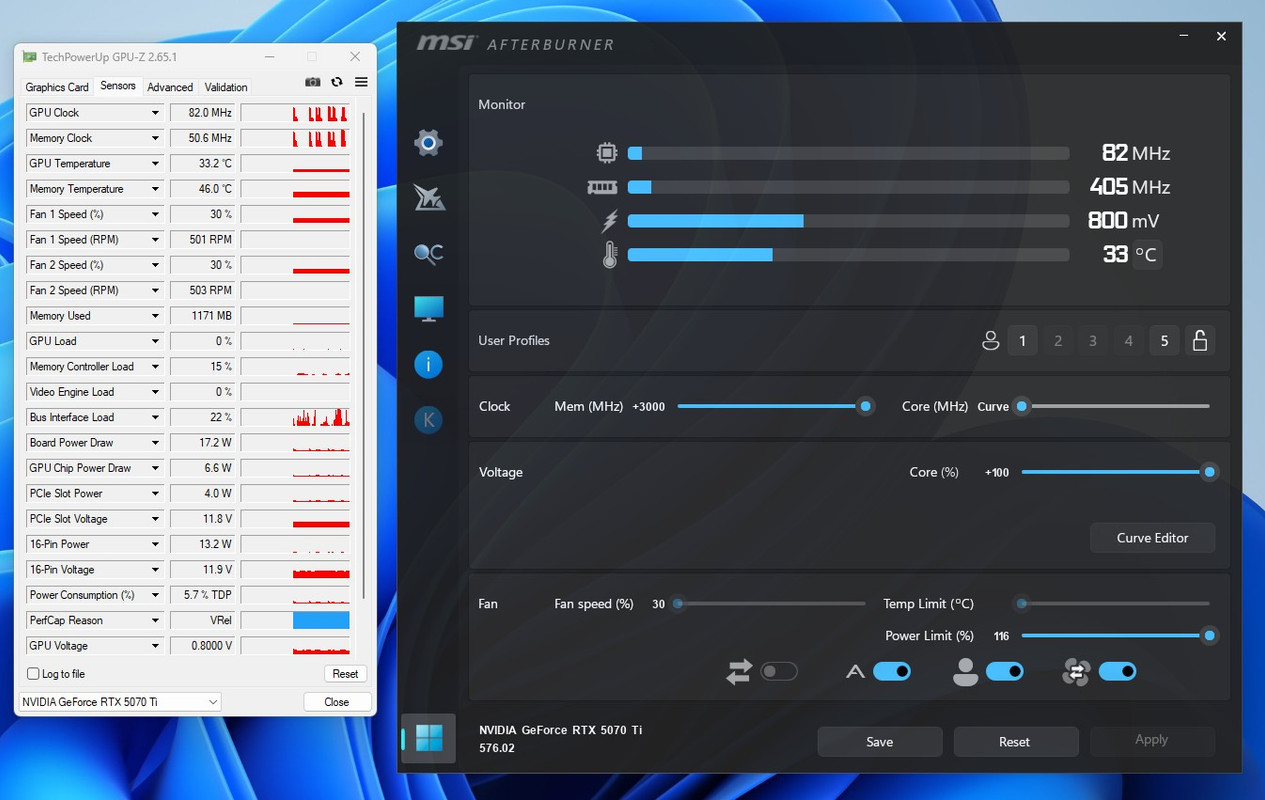Viewport: 1265px width, 800px height.
Task: Click the user-defined fan person icon
Action: click(x=965, y=673)
